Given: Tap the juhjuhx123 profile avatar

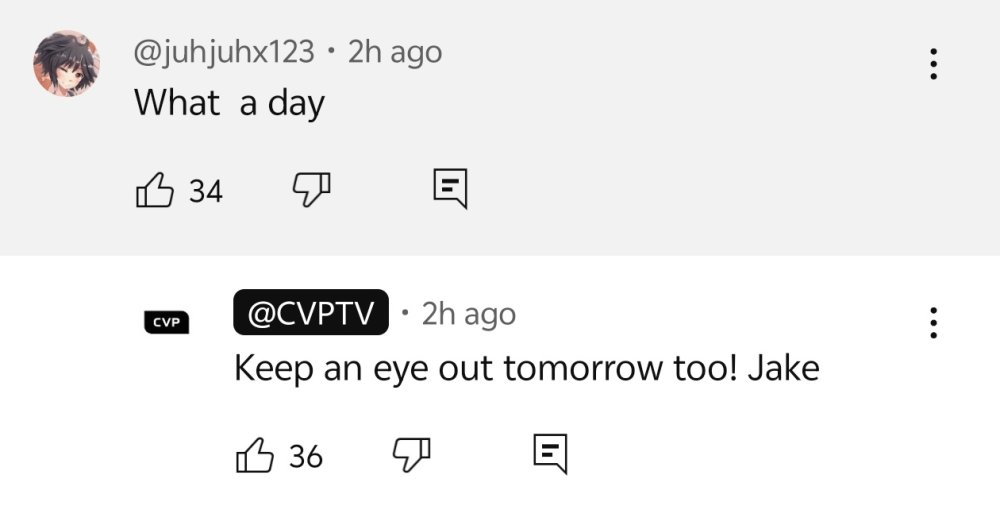Looking at the screenshot, I should (67, 63).
